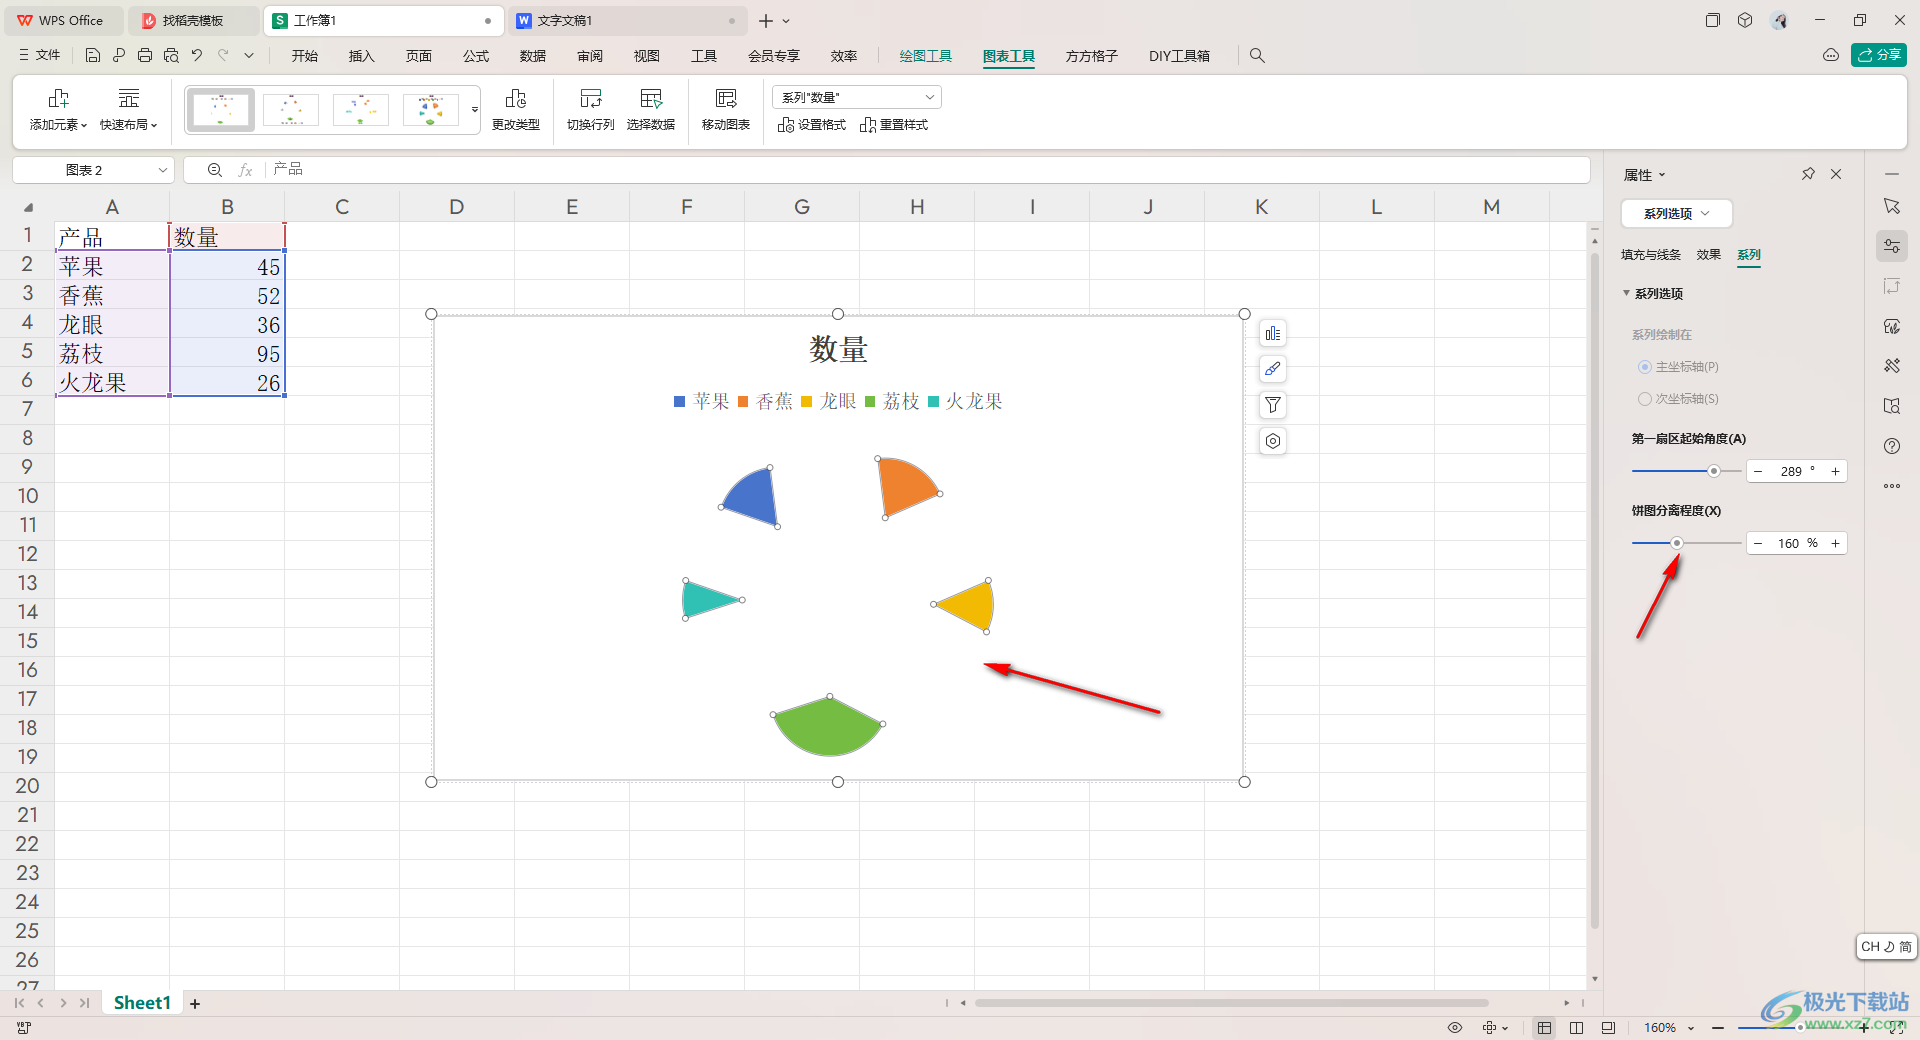
Task: Open Print Preview from quick access toolbar
Action: coord(171,56)
